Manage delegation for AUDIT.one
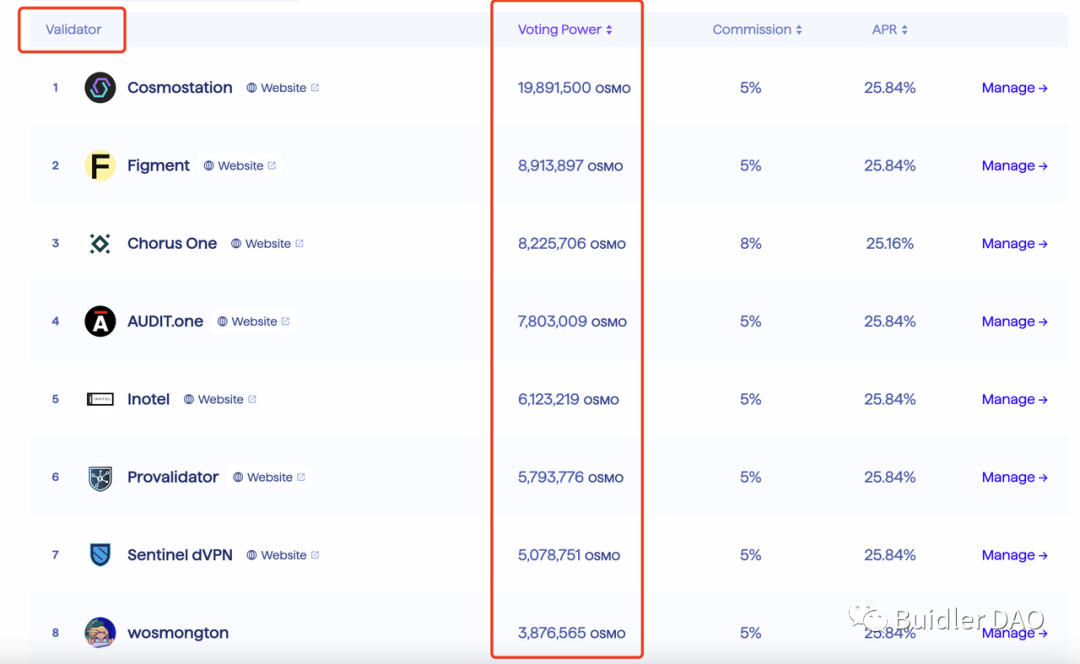The width and height of the screenshot is (1080, 664). [x=1015, y=321]
